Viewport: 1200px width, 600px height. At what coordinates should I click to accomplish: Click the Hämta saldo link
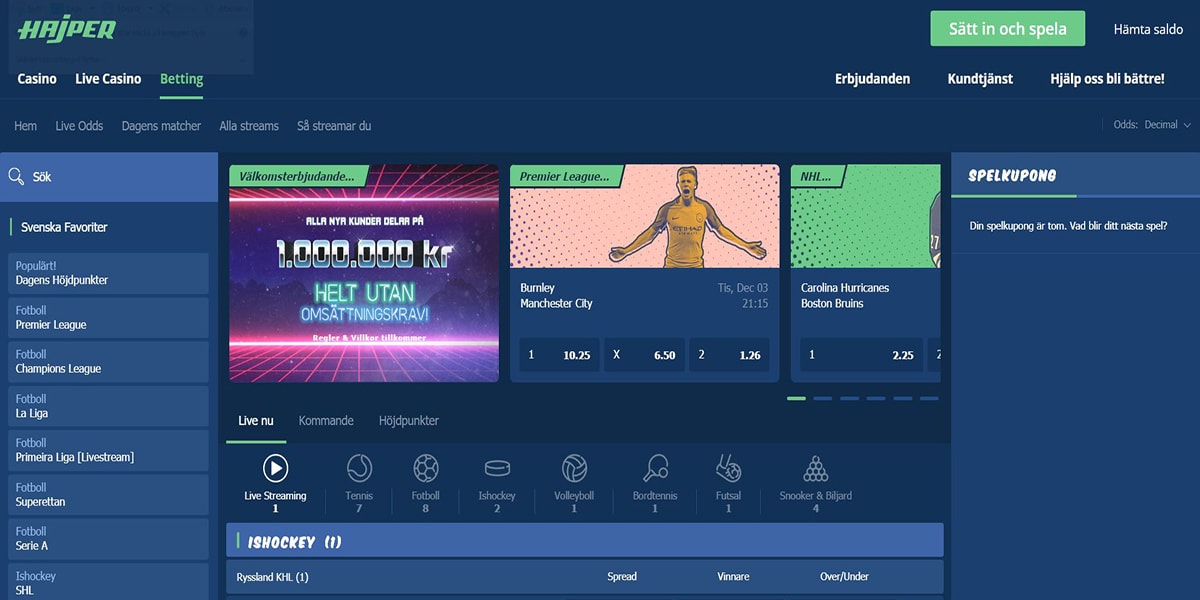click(1148, 29)
